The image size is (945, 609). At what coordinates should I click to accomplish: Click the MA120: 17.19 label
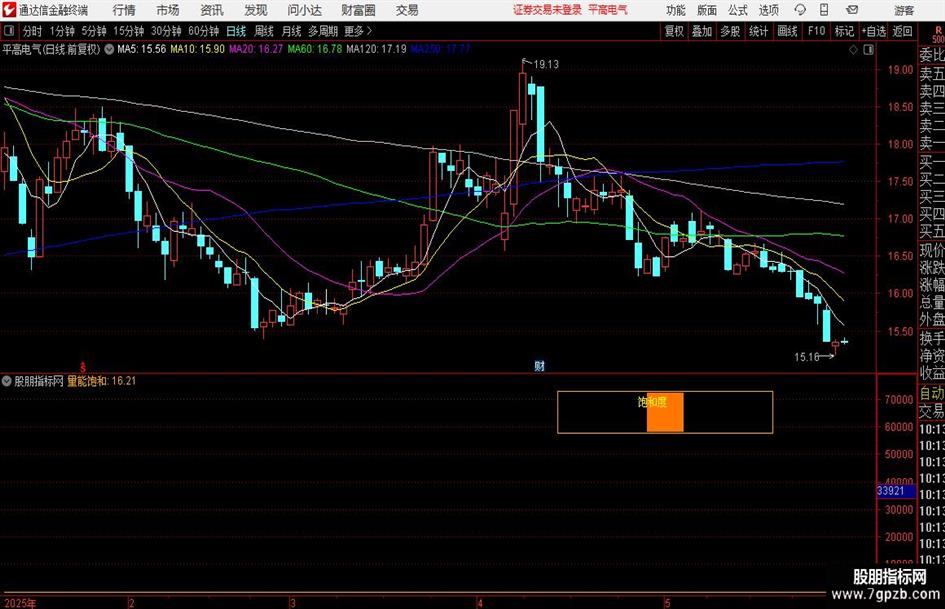(x=377, y=49)
